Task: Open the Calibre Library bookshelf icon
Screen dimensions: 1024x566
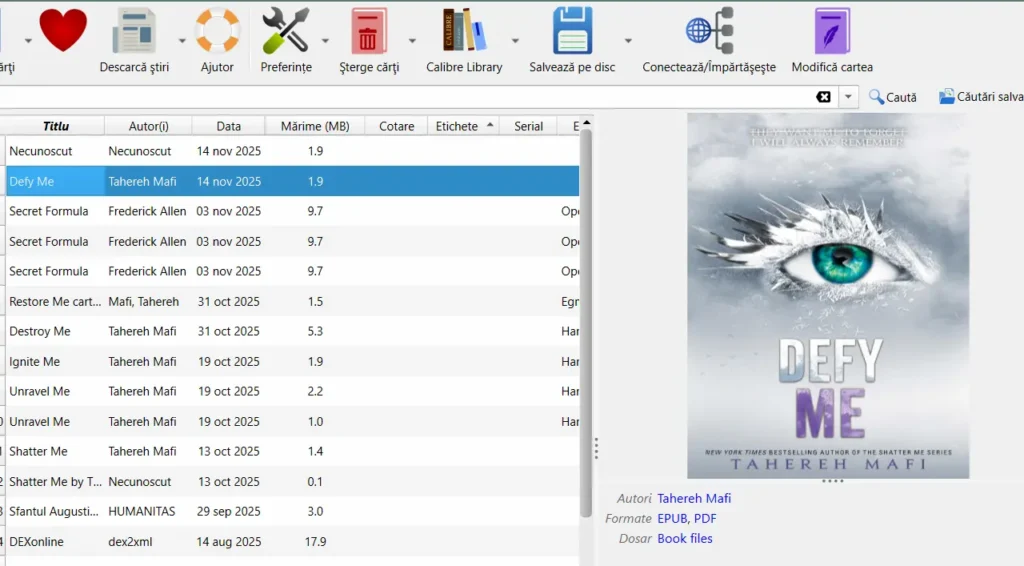Action: pos(464,32)
